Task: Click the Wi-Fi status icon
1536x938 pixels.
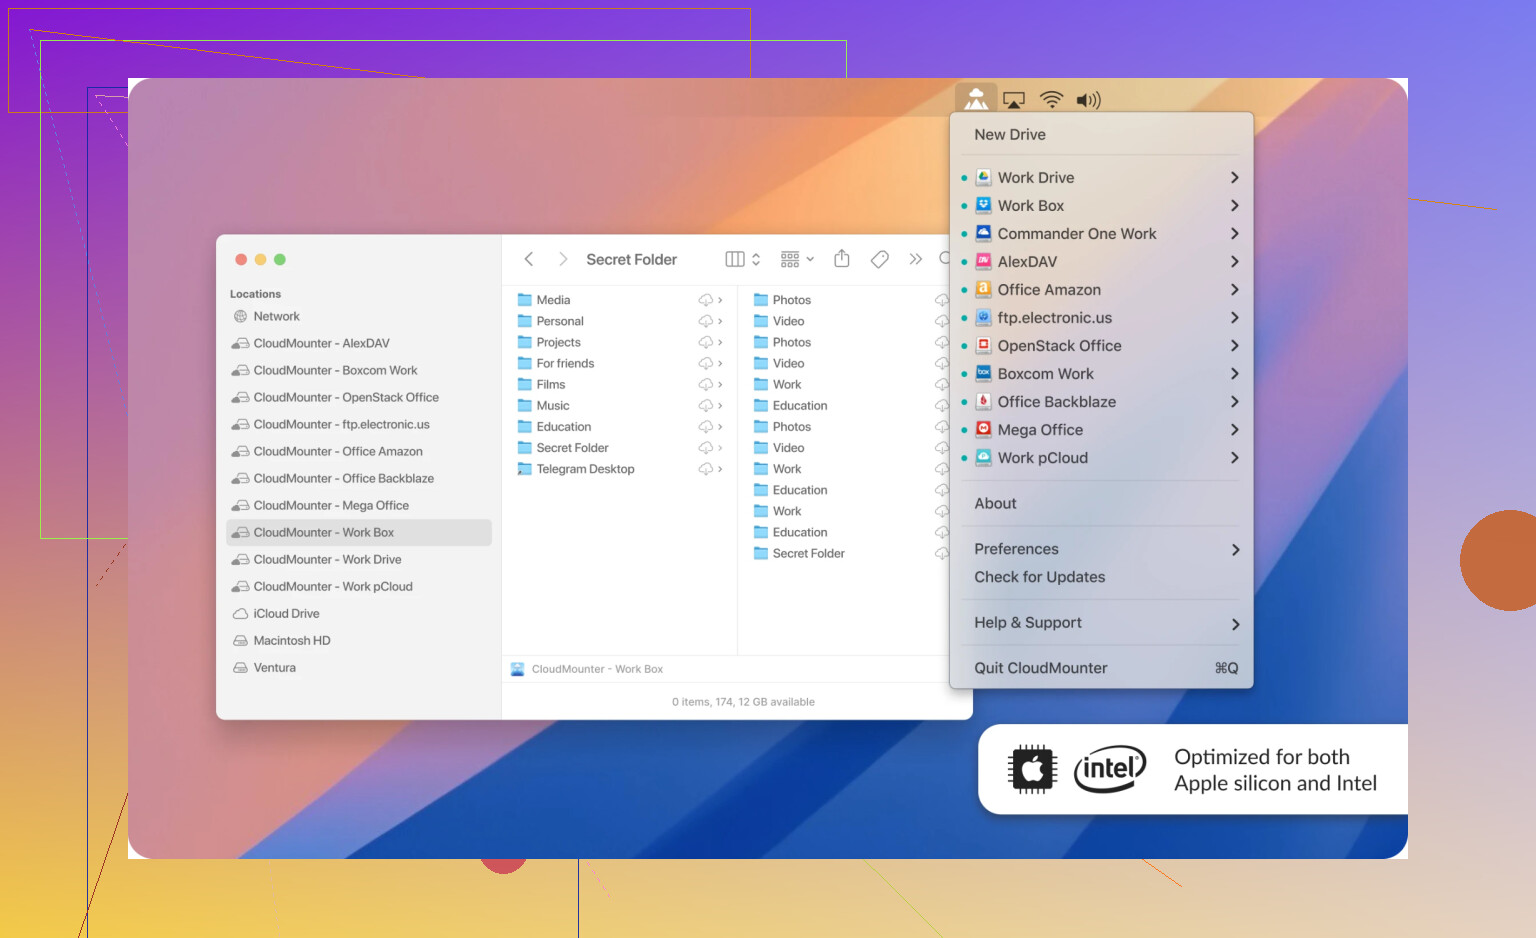Action: coord(1051,100)
